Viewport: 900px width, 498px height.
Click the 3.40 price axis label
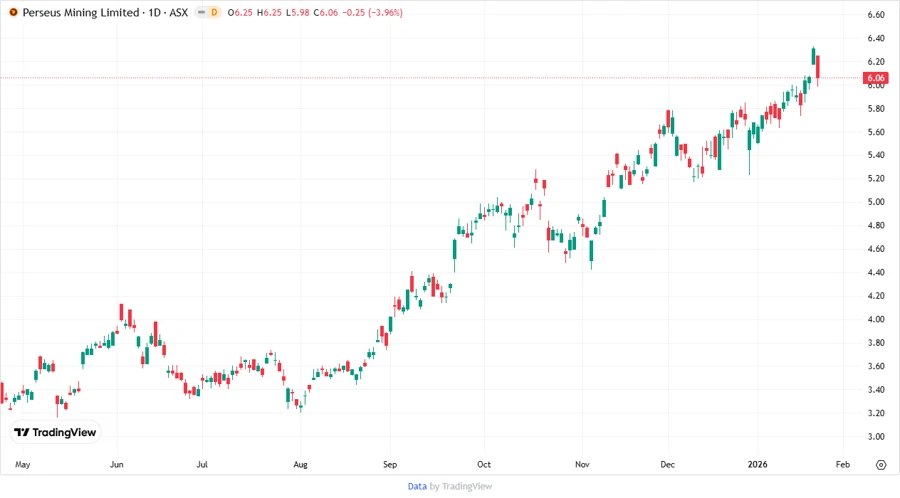[876, 390]
